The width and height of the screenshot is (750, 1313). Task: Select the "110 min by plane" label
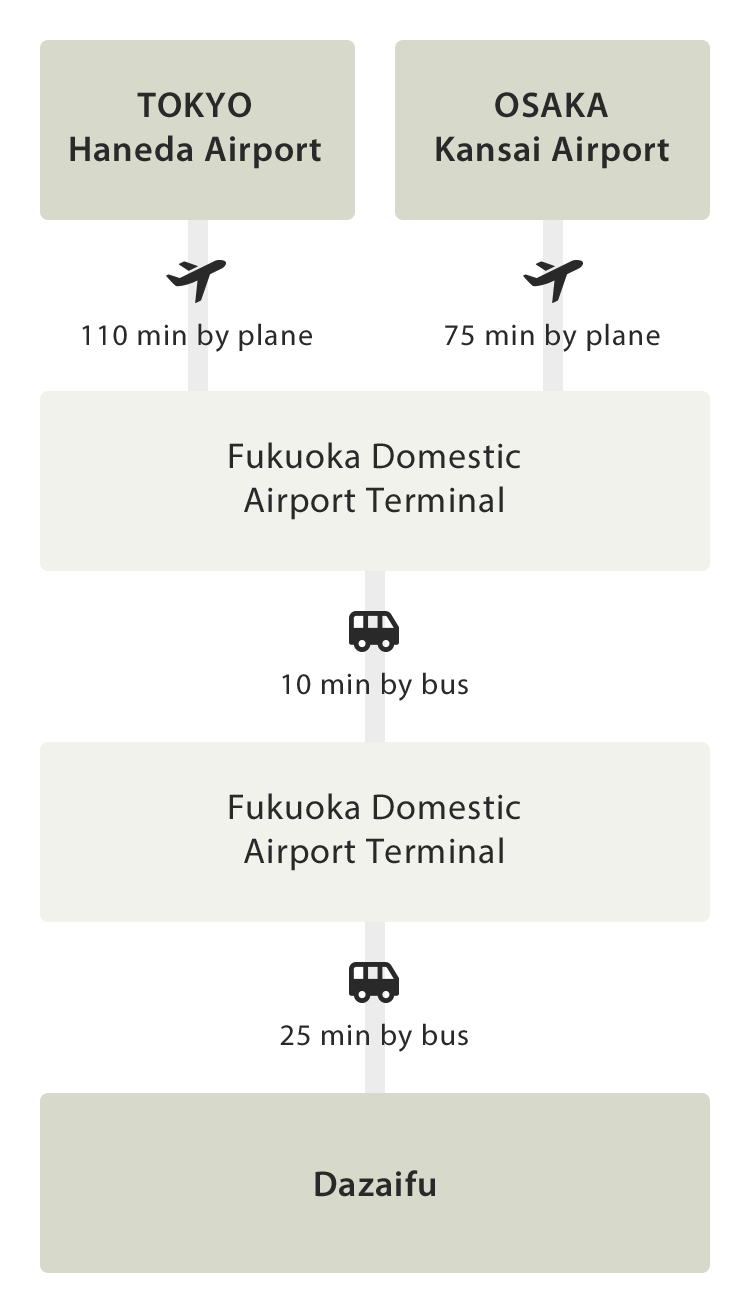coord(197,335)
